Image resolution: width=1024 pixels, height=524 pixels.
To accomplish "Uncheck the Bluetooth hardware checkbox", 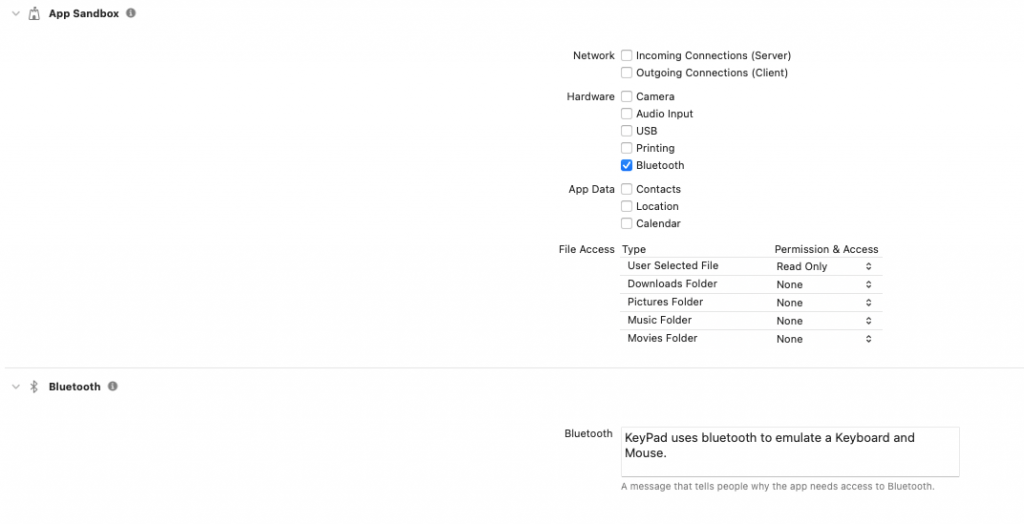I will pyautogui.click(x=627, y=166).
